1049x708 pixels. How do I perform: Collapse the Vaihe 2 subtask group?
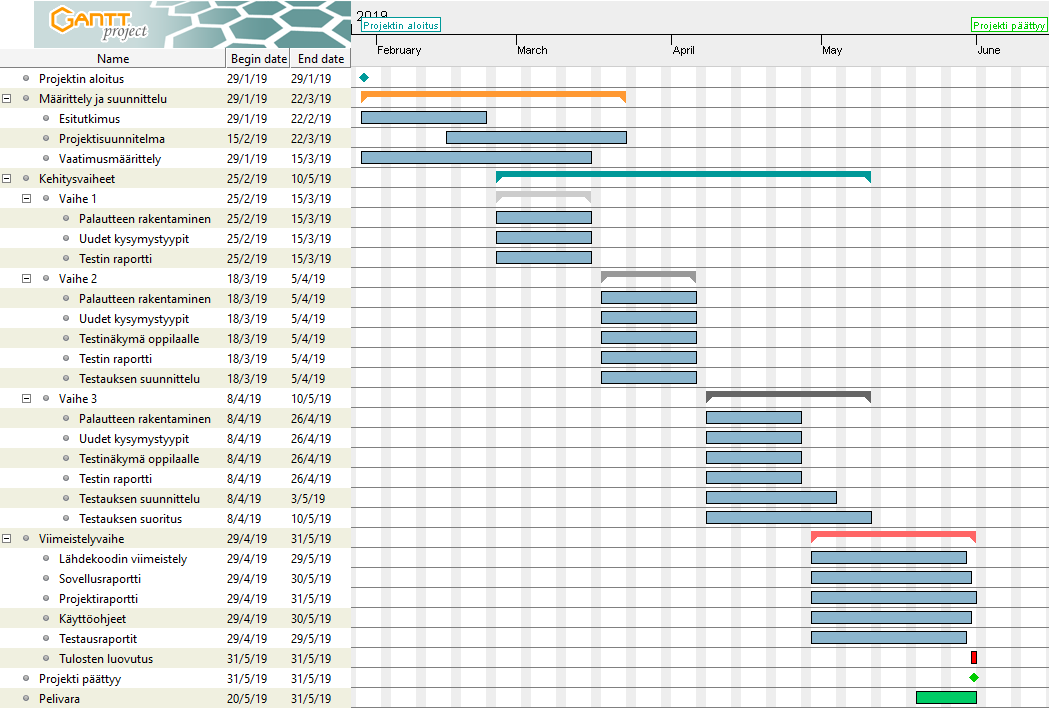[x=27, y=279]
